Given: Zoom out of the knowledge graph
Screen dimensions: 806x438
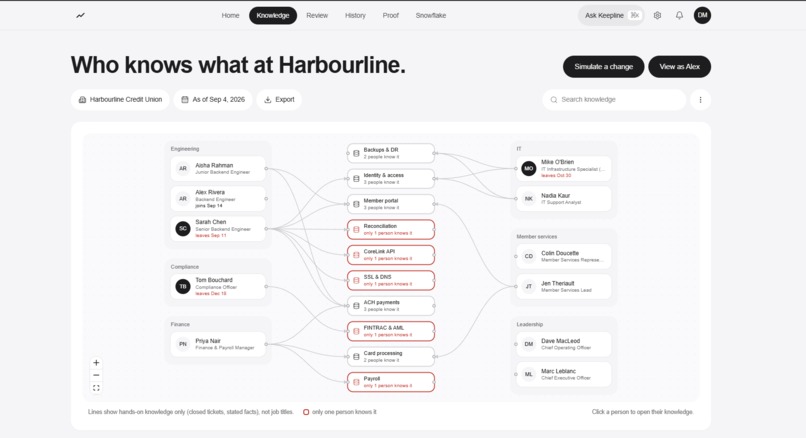Looking at the screenshot, I should pos(96,375).
